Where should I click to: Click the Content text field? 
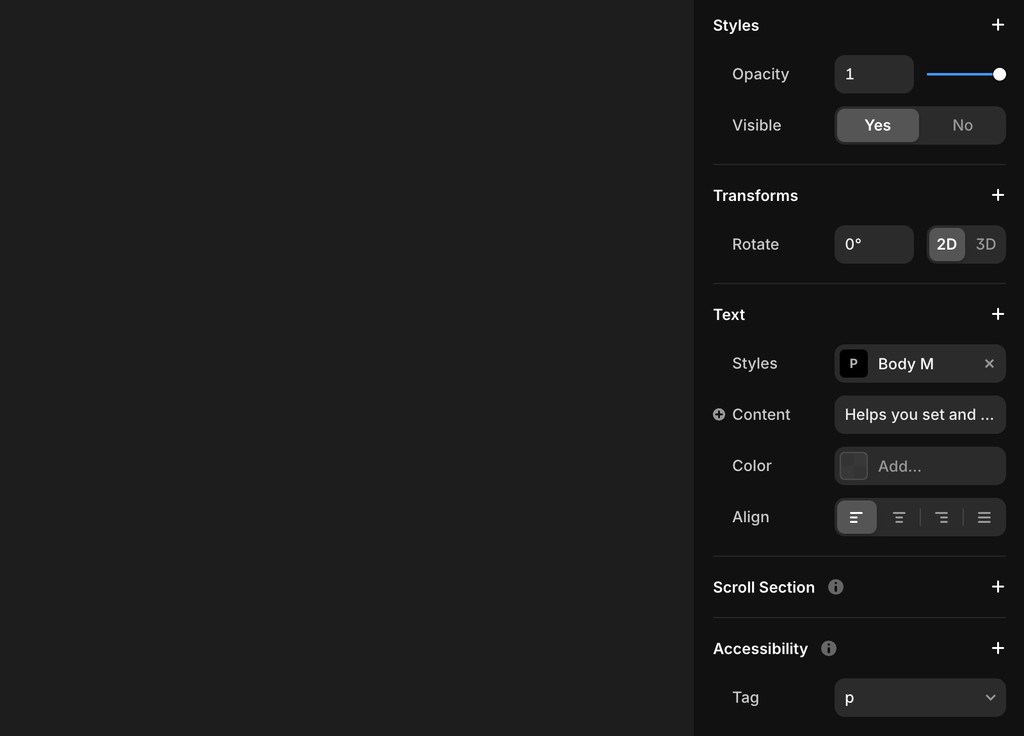pyautogui.click(x=918, y=414)
